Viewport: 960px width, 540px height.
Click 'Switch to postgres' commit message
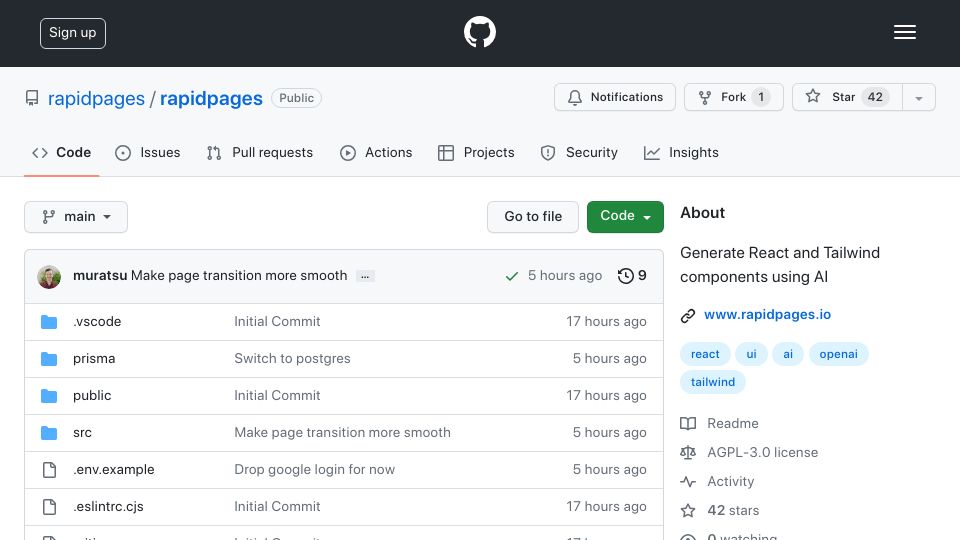(292, 359)
